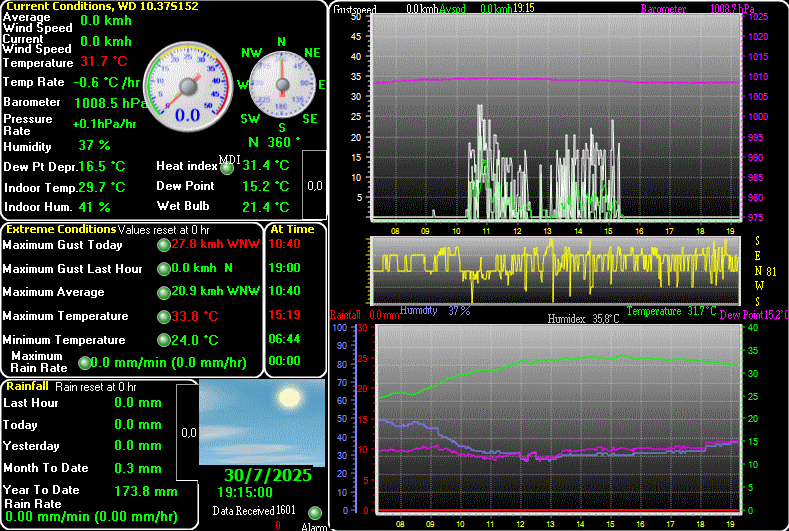The image size is (789, 531).
Task: Click the Rainfall 0.0 mm graph legend
Action: click(x=365, y=315)
